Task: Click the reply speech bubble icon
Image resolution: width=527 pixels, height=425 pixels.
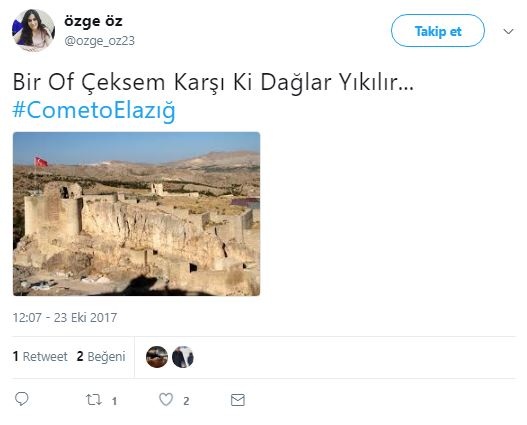Action: coord(22,399)
